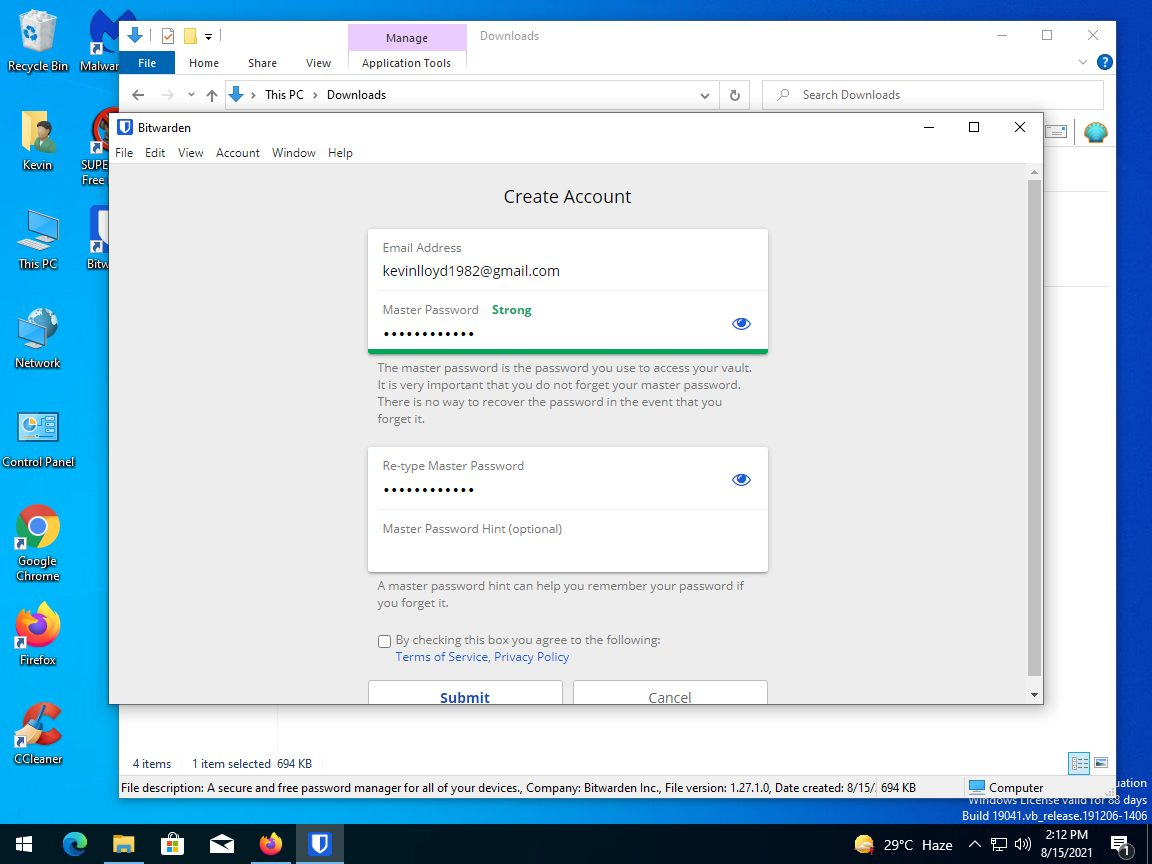The height and width of the screenshot is (864, 1152).
Task: Open the Home ribbon tab in File Explorer
Action: click(x=204, y=63)
